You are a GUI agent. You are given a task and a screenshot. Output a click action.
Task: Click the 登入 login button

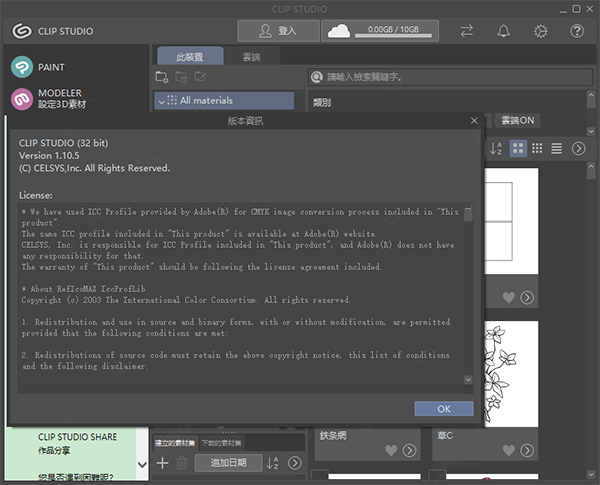click(277, 31)
